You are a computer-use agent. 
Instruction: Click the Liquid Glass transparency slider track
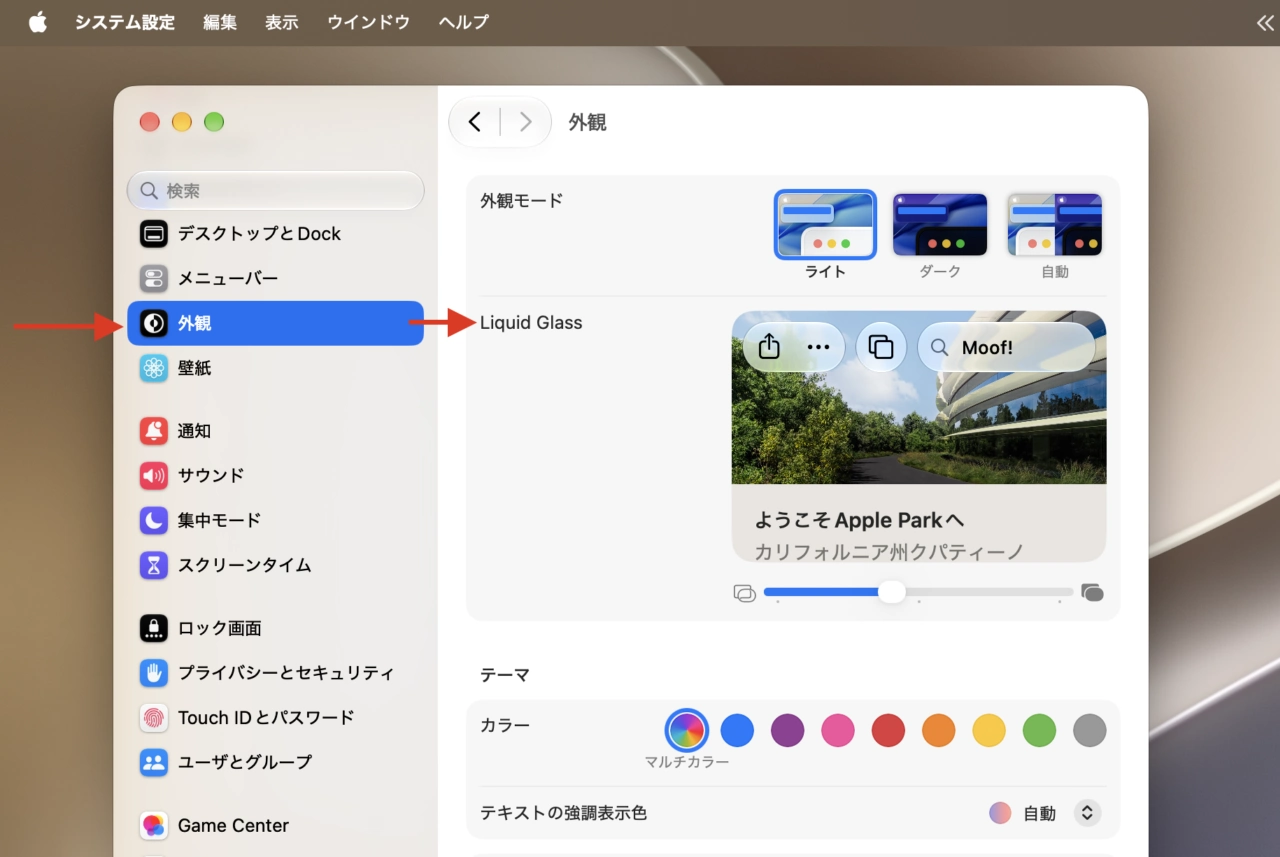pos(918,592)
